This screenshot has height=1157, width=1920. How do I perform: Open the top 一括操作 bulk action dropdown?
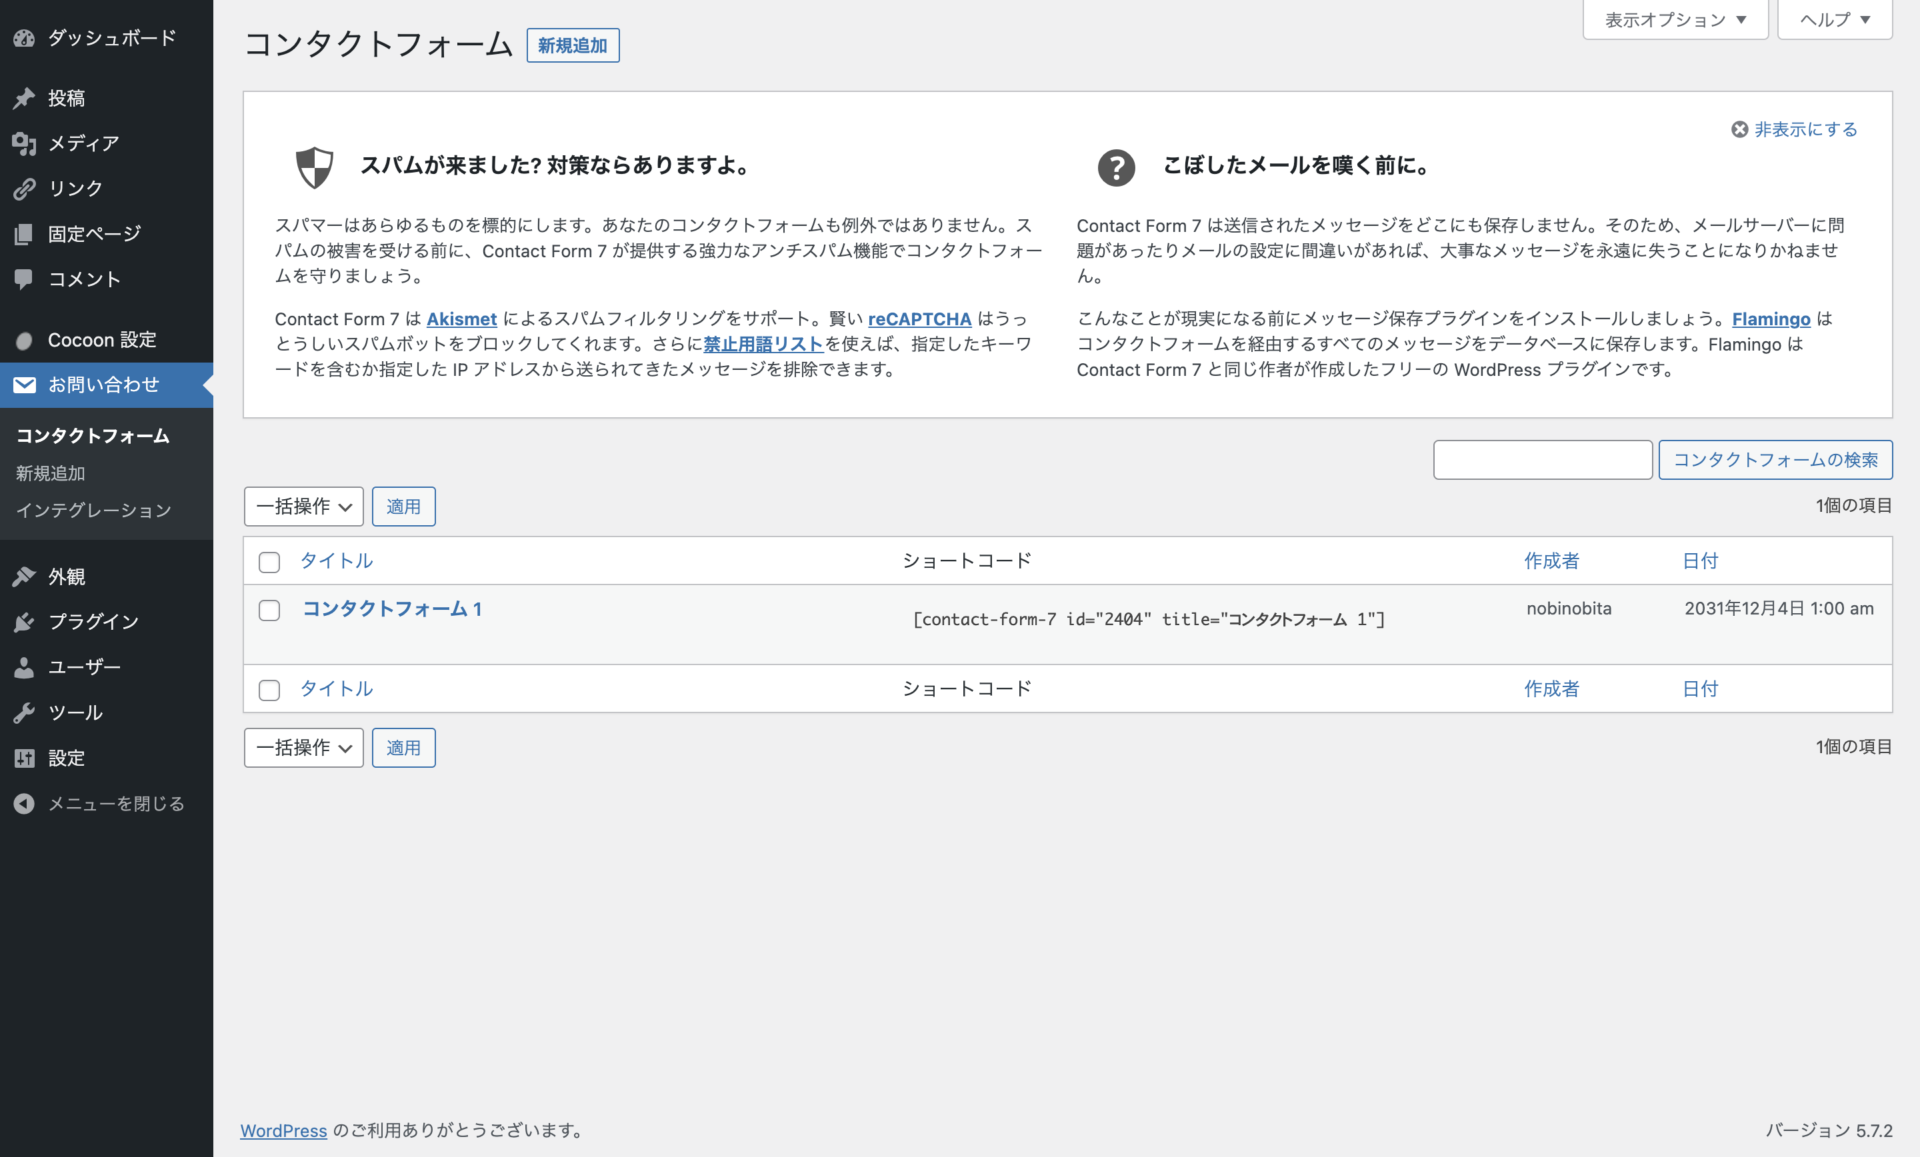click(x=303, y=506)
